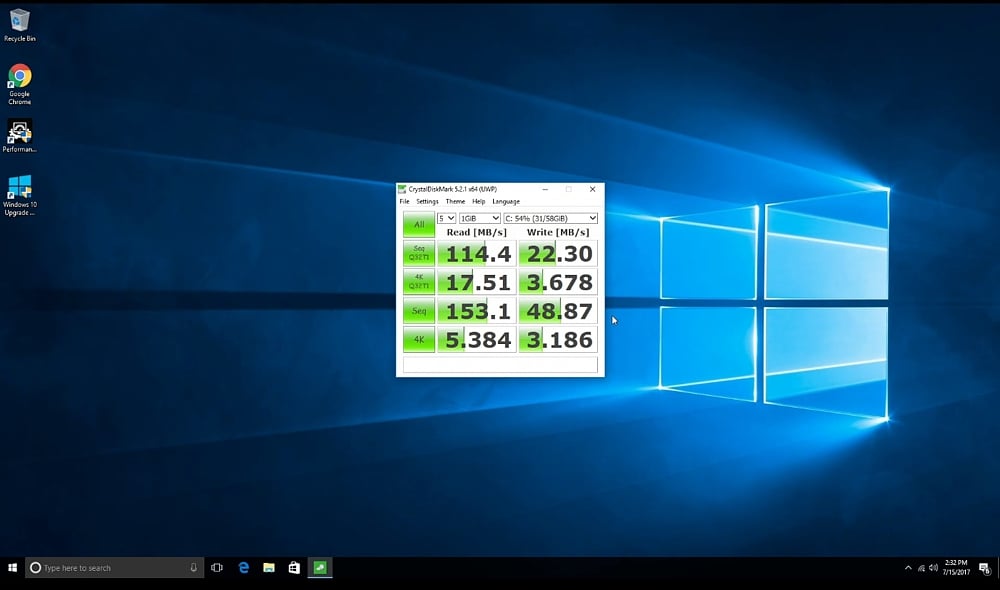Open File Explorer from the taskbar
The width and height of the screenshot is (1000, 590).
(269, 568)
